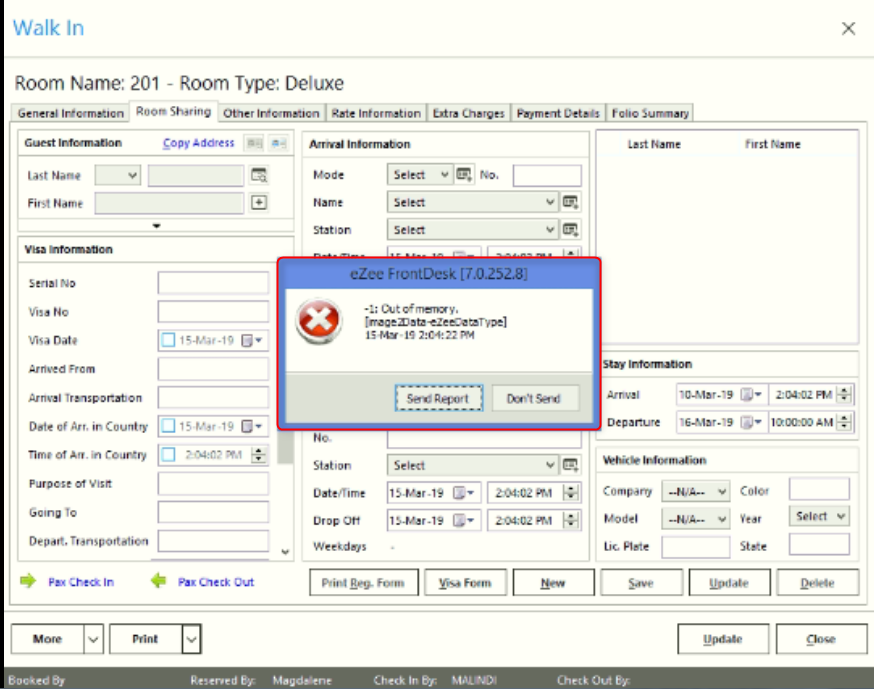Click the Delete button

click(817, 583)
